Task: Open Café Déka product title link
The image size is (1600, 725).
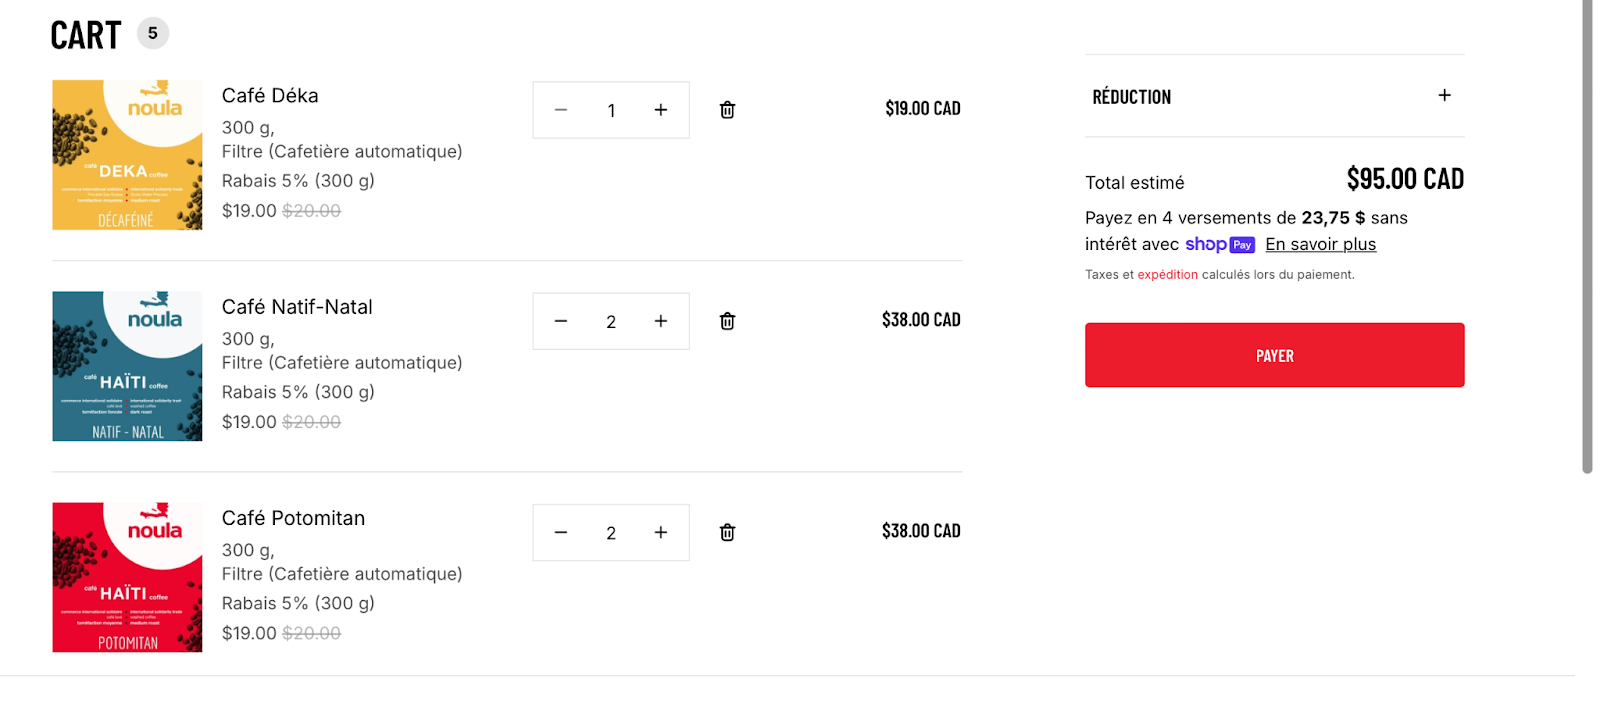Action: click(270, 96)
